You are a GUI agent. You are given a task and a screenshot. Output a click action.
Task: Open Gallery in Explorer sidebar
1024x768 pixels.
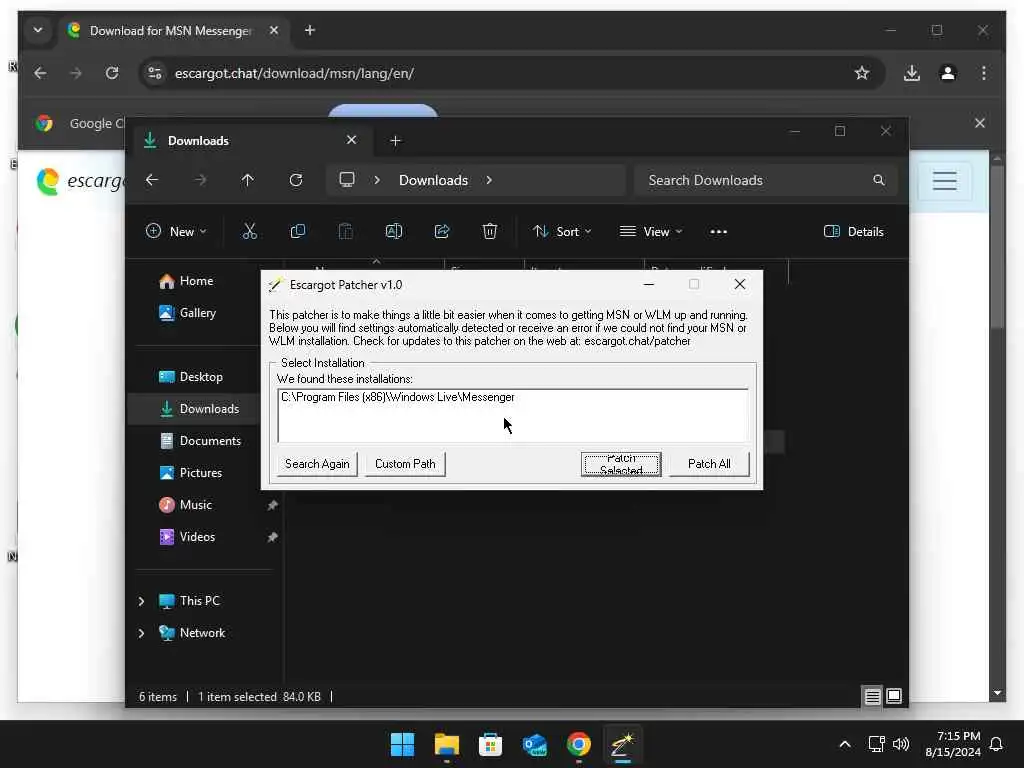coord(197,313)
